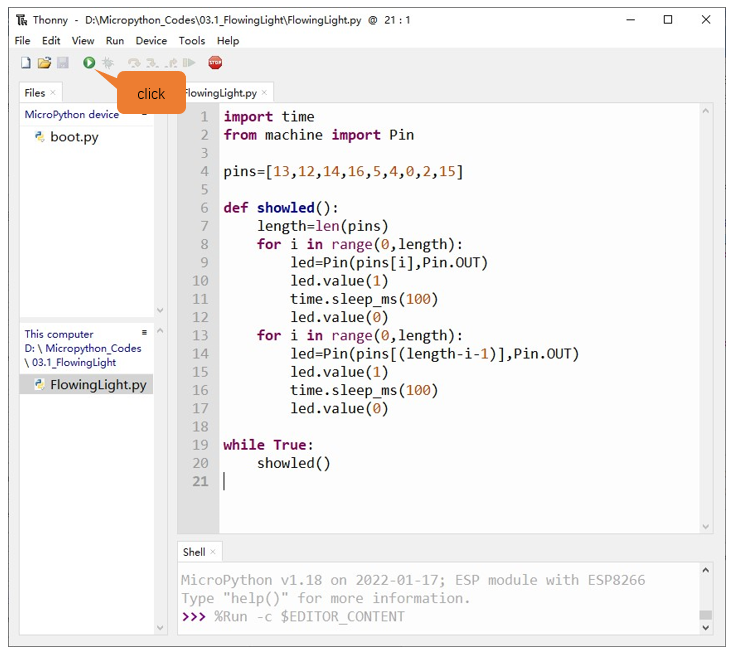Open the File menu
Screen dimensions: 738x656
click(22, 41)
